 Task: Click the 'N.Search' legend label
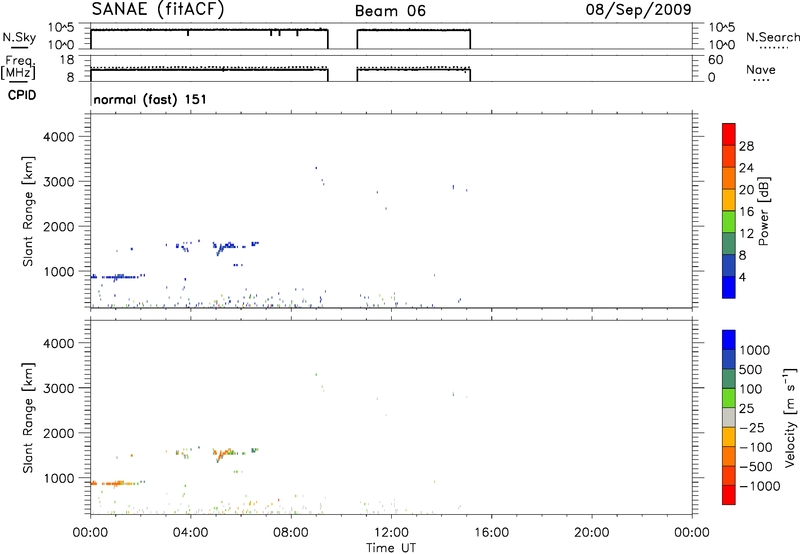(772, 37)
